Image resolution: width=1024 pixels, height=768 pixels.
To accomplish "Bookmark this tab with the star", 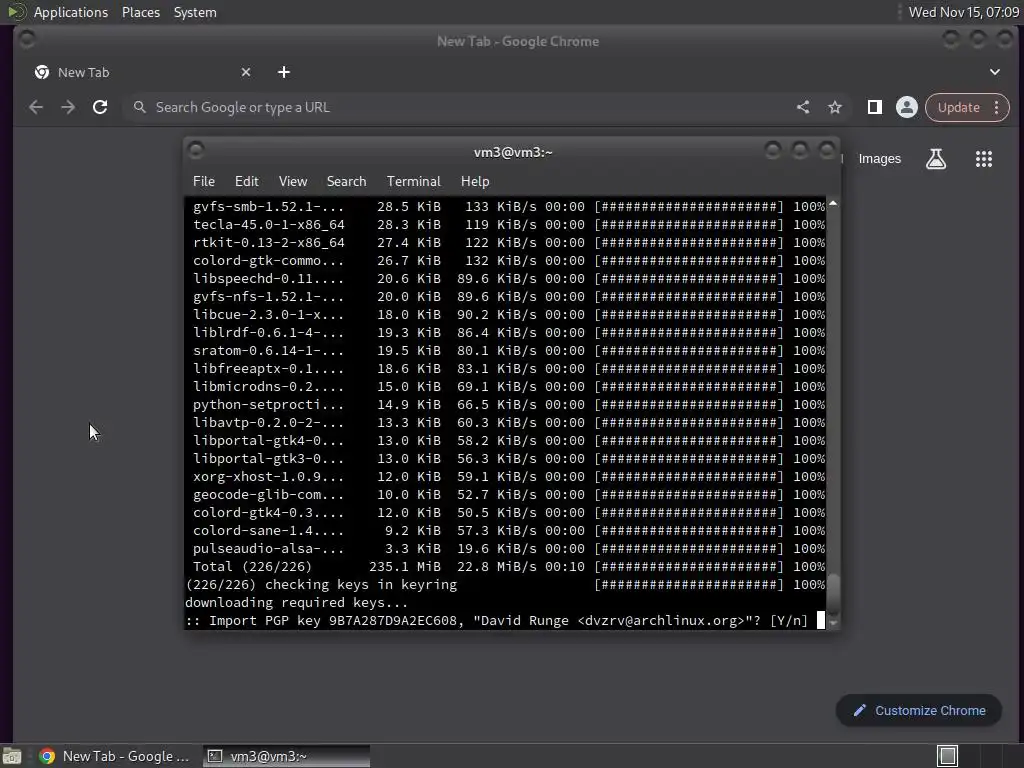I will pyautogui.click(x=835, y=107).
